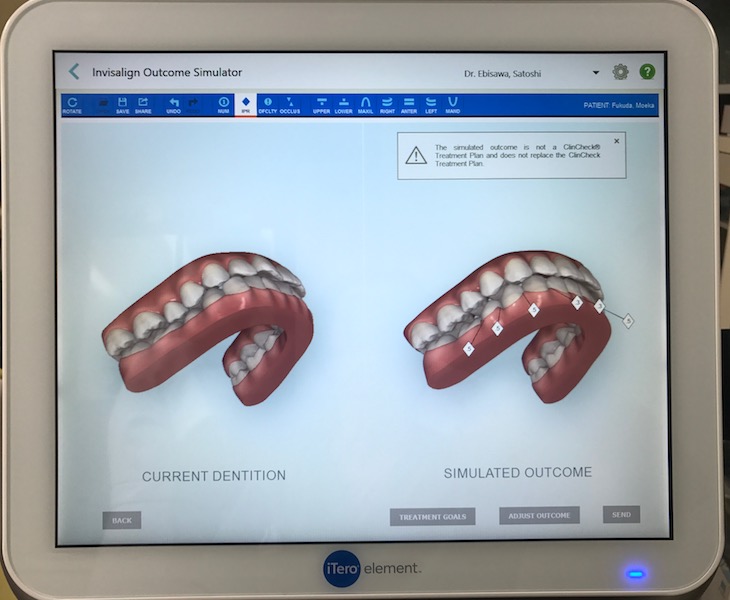The width and height of the screenshot is (730, 600).
Task: Open settings with the gear icon
Action: tap(620, 72)
